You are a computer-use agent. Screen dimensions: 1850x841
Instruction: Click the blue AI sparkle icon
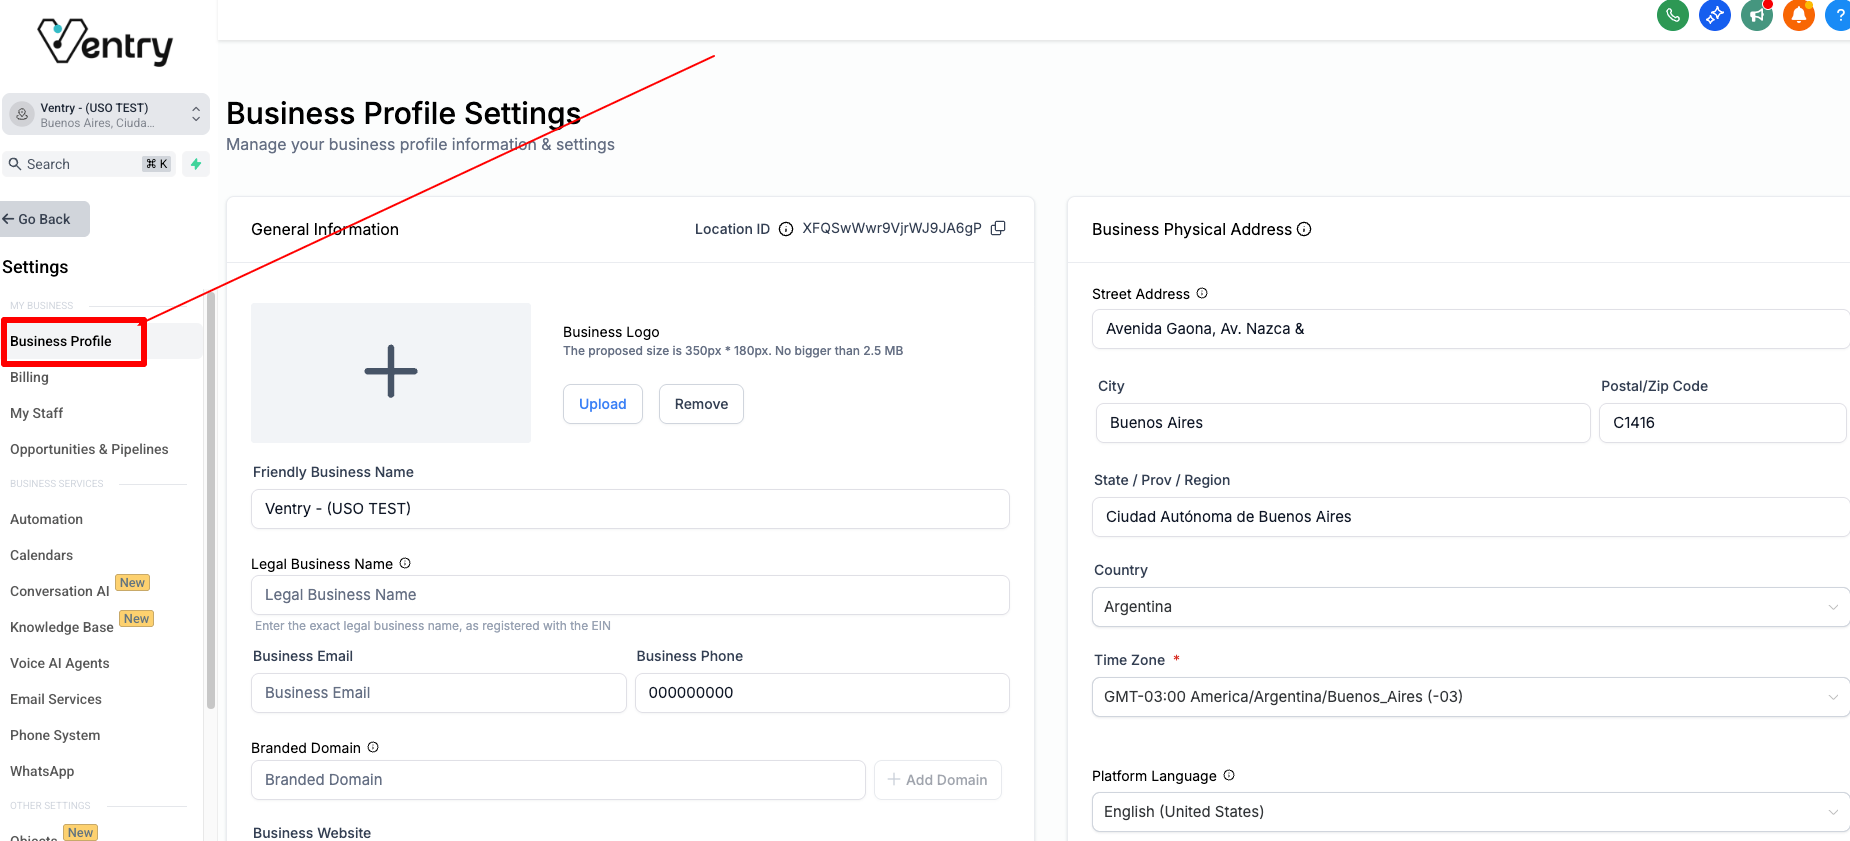(x=1714, y=16)
